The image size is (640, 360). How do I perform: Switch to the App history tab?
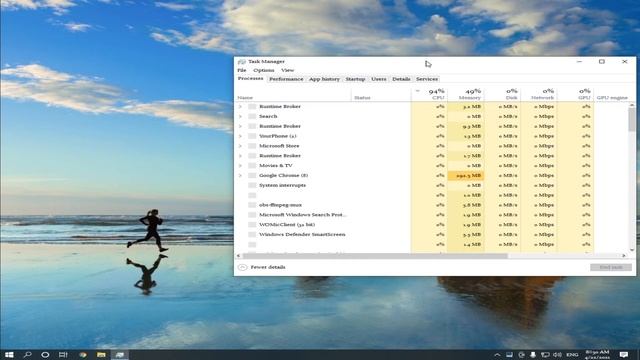[324, 79]
